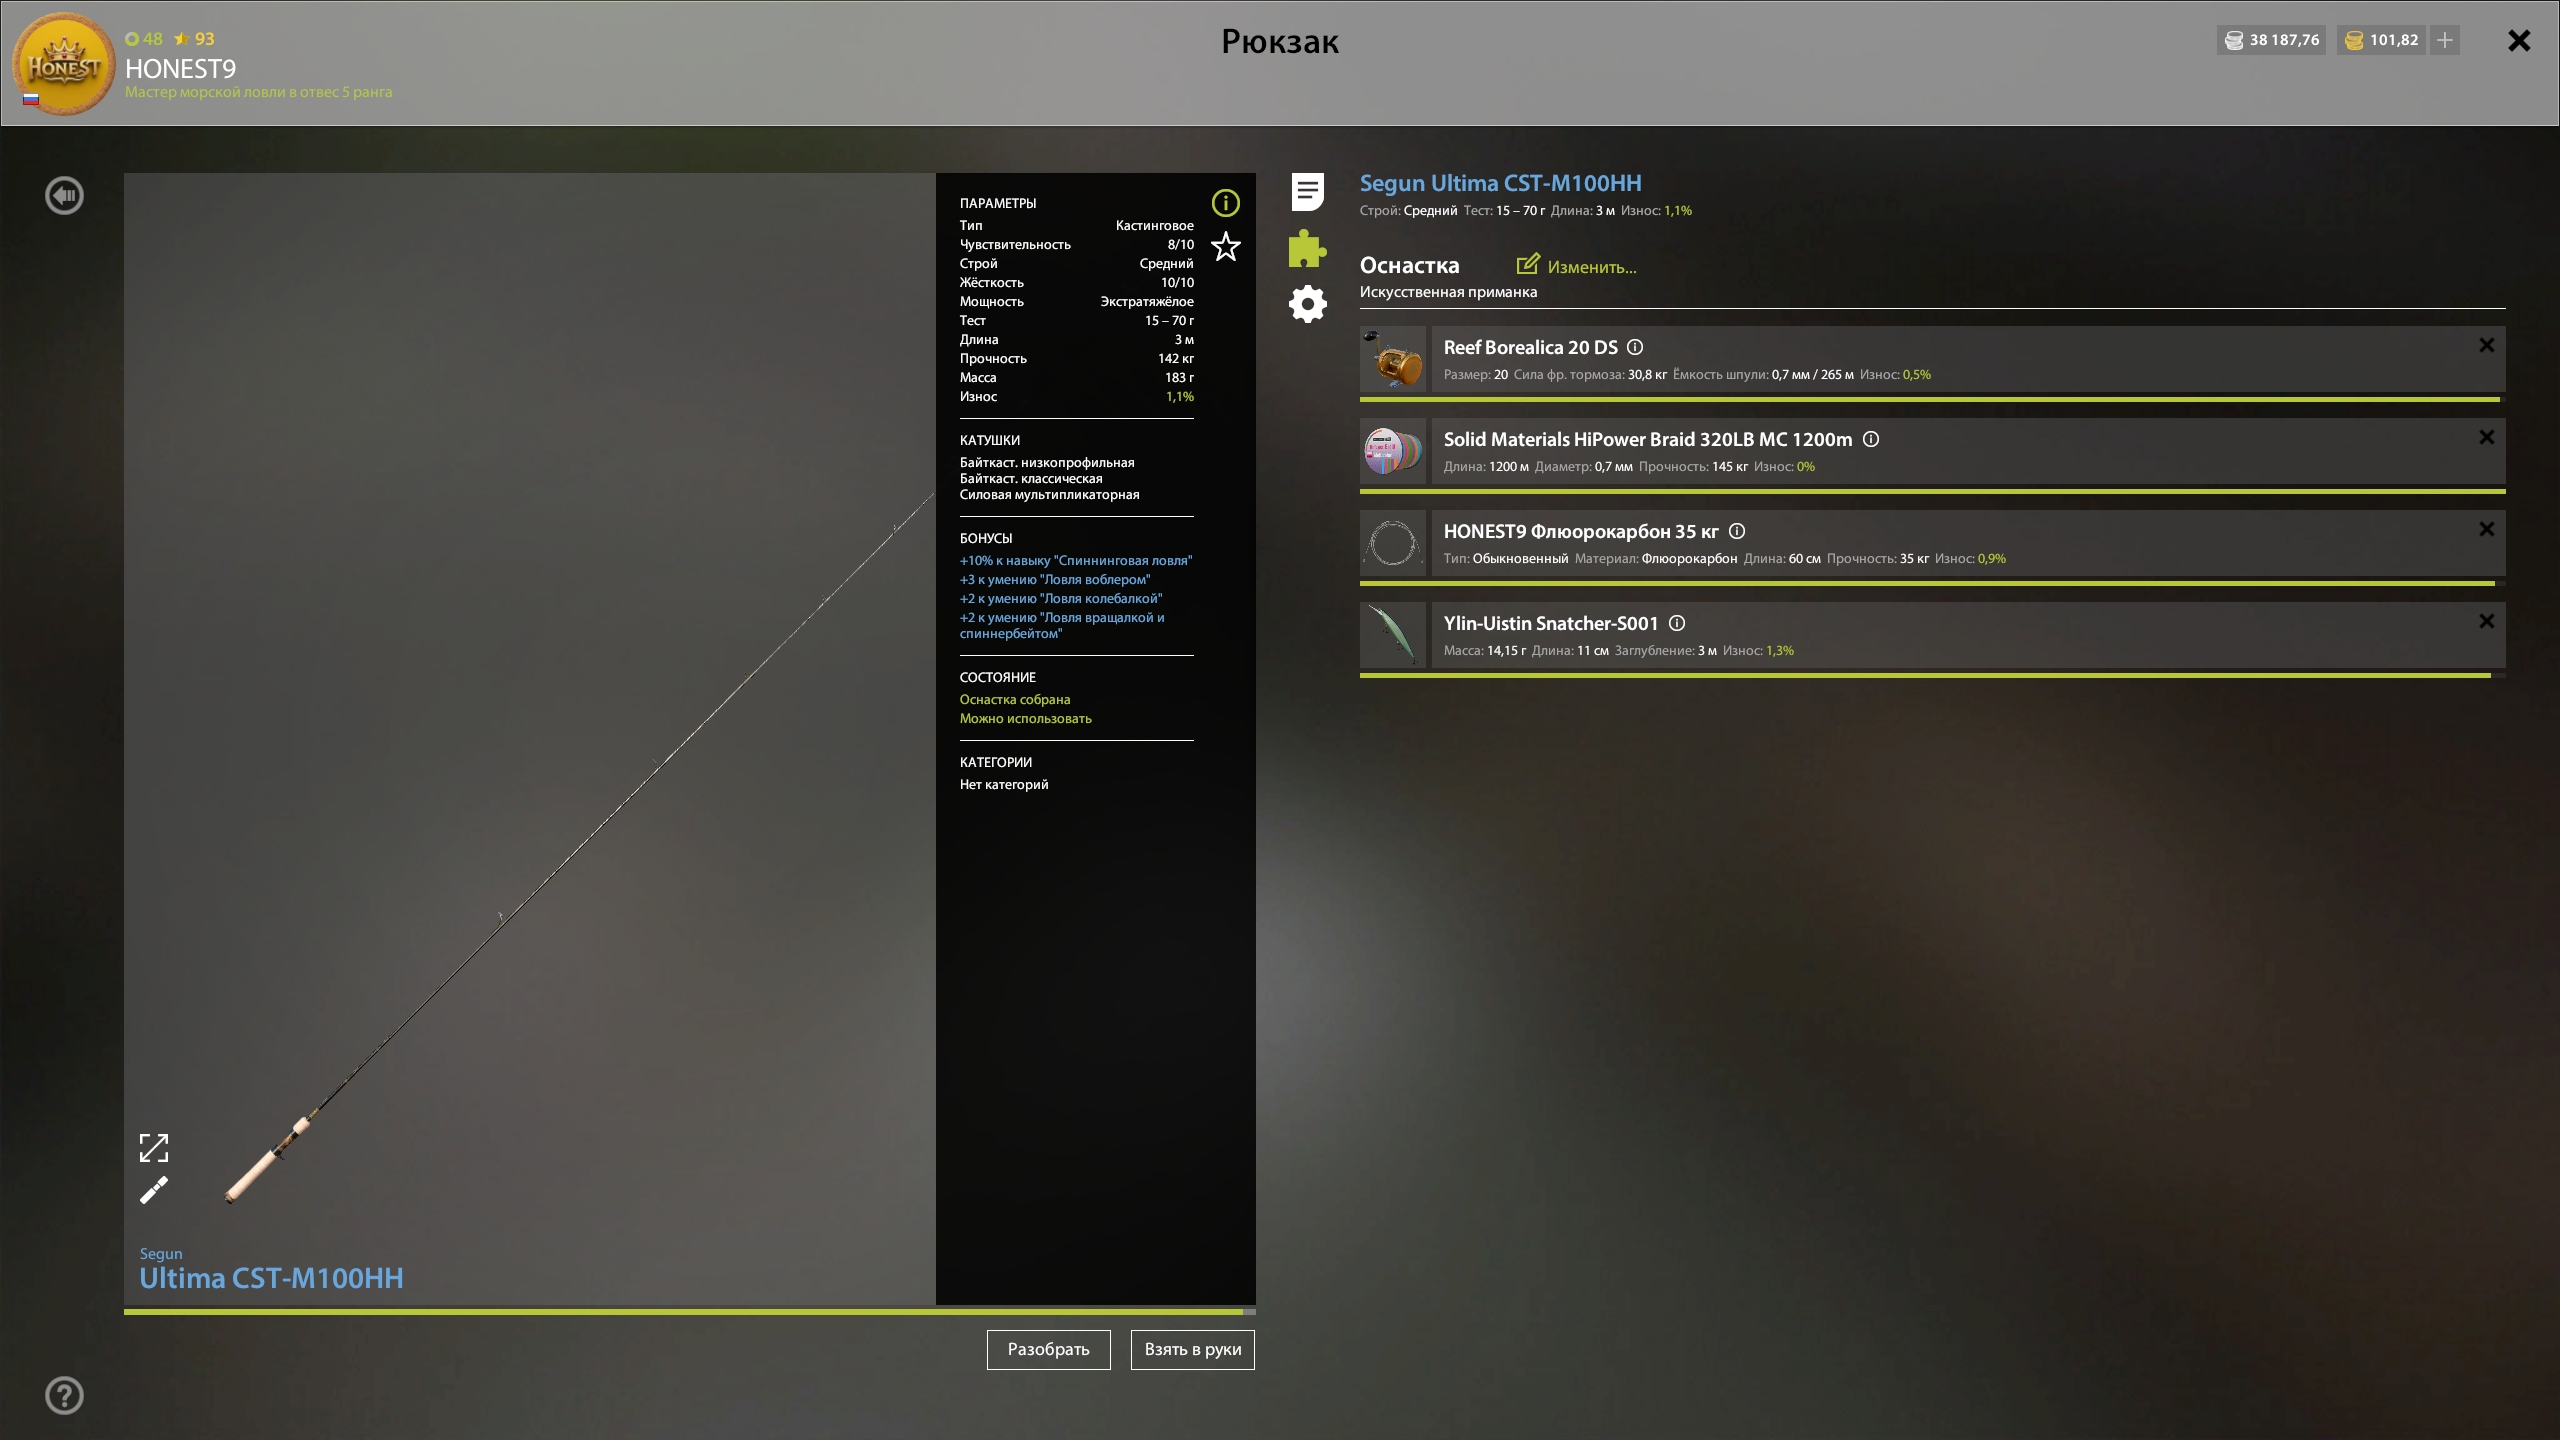Select the green puzzle piece rig tab

[1307, 248]
